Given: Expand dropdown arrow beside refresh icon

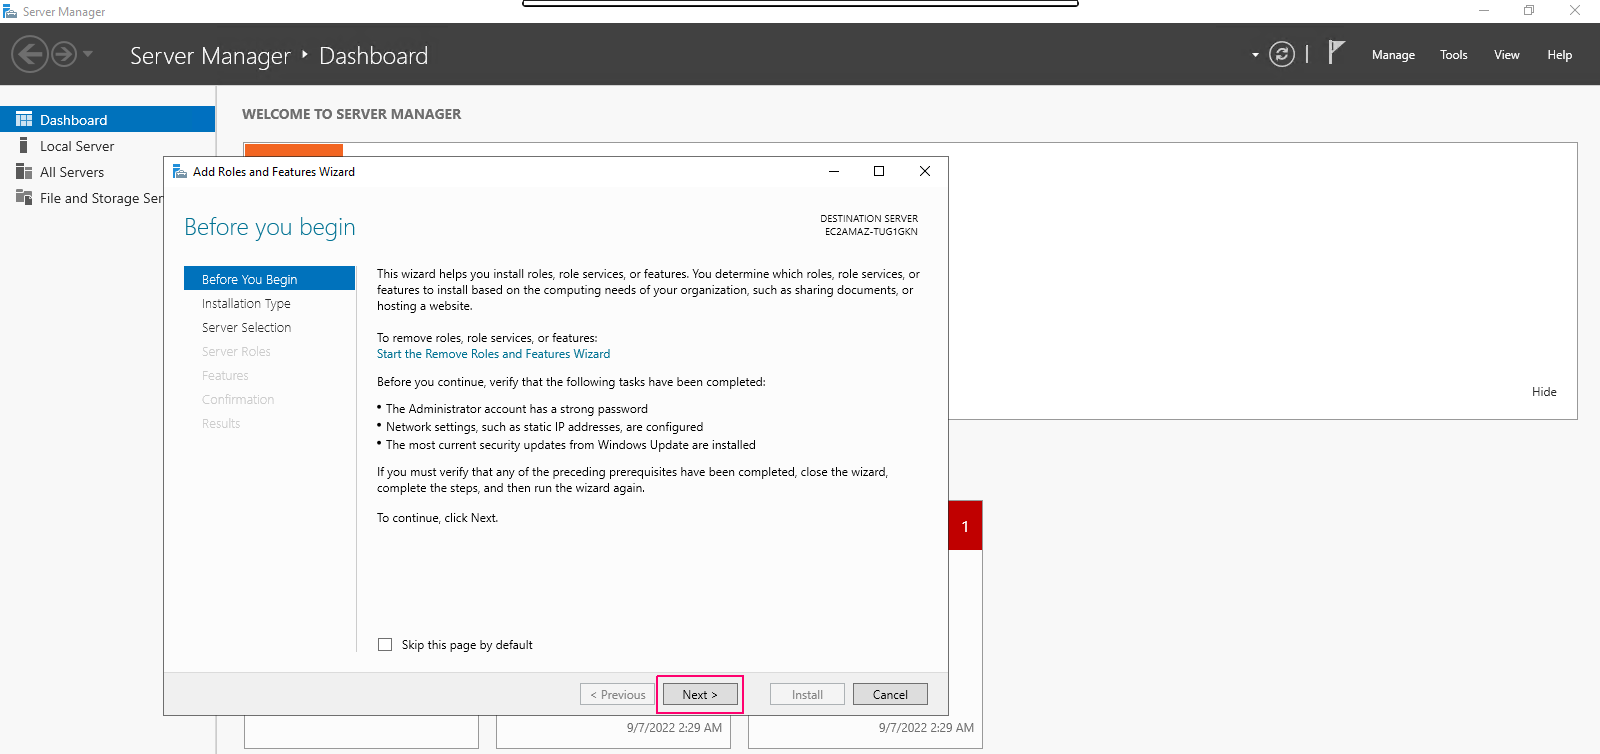Looking at the screenshot, I should tap(1255, 55).
